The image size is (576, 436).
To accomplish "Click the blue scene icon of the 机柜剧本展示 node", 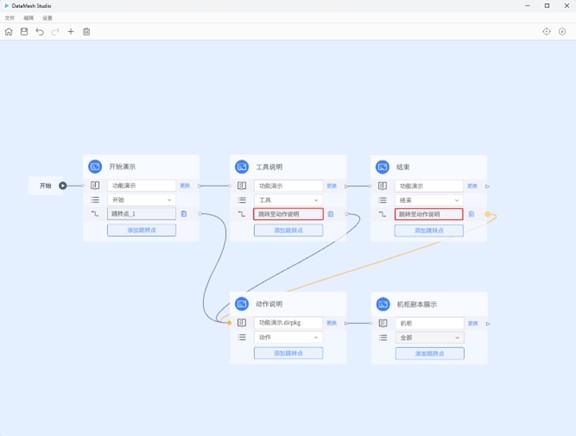I will coord(383,304).
